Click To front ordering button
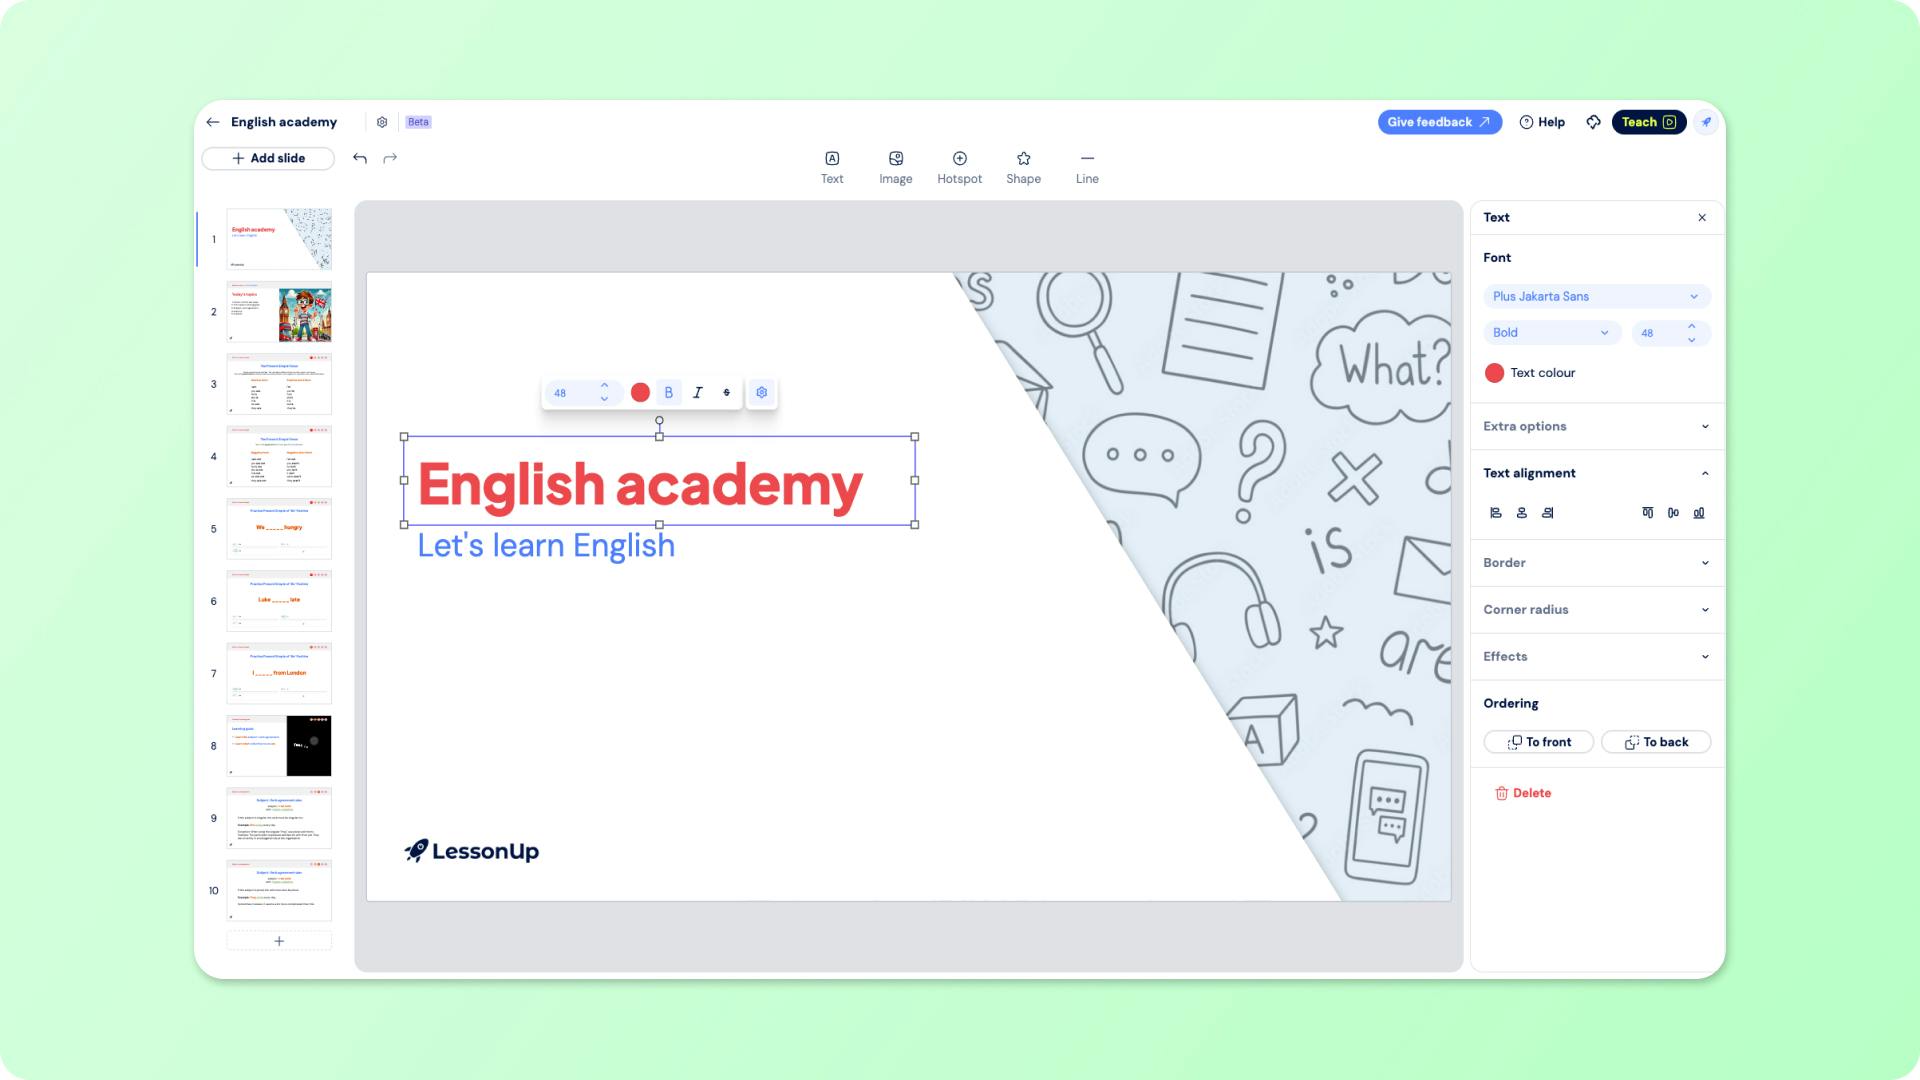Screen dimensions: 1920x1080 click(x=1536, y=741)
